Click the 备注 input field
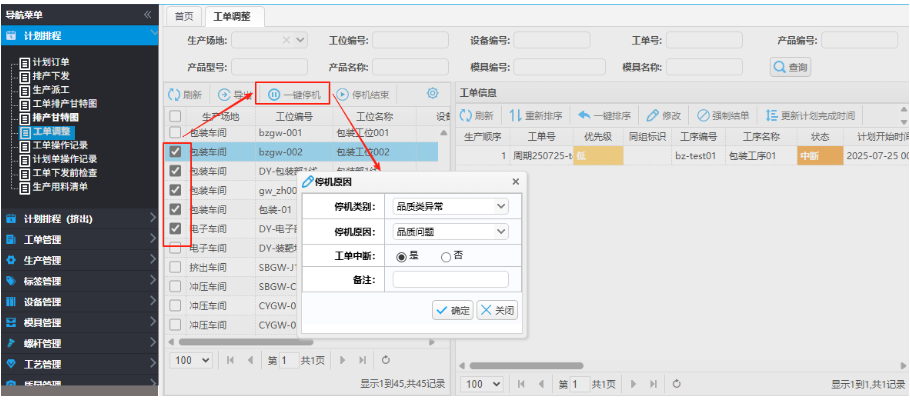 pyautogui.click(x=450, y=280)
